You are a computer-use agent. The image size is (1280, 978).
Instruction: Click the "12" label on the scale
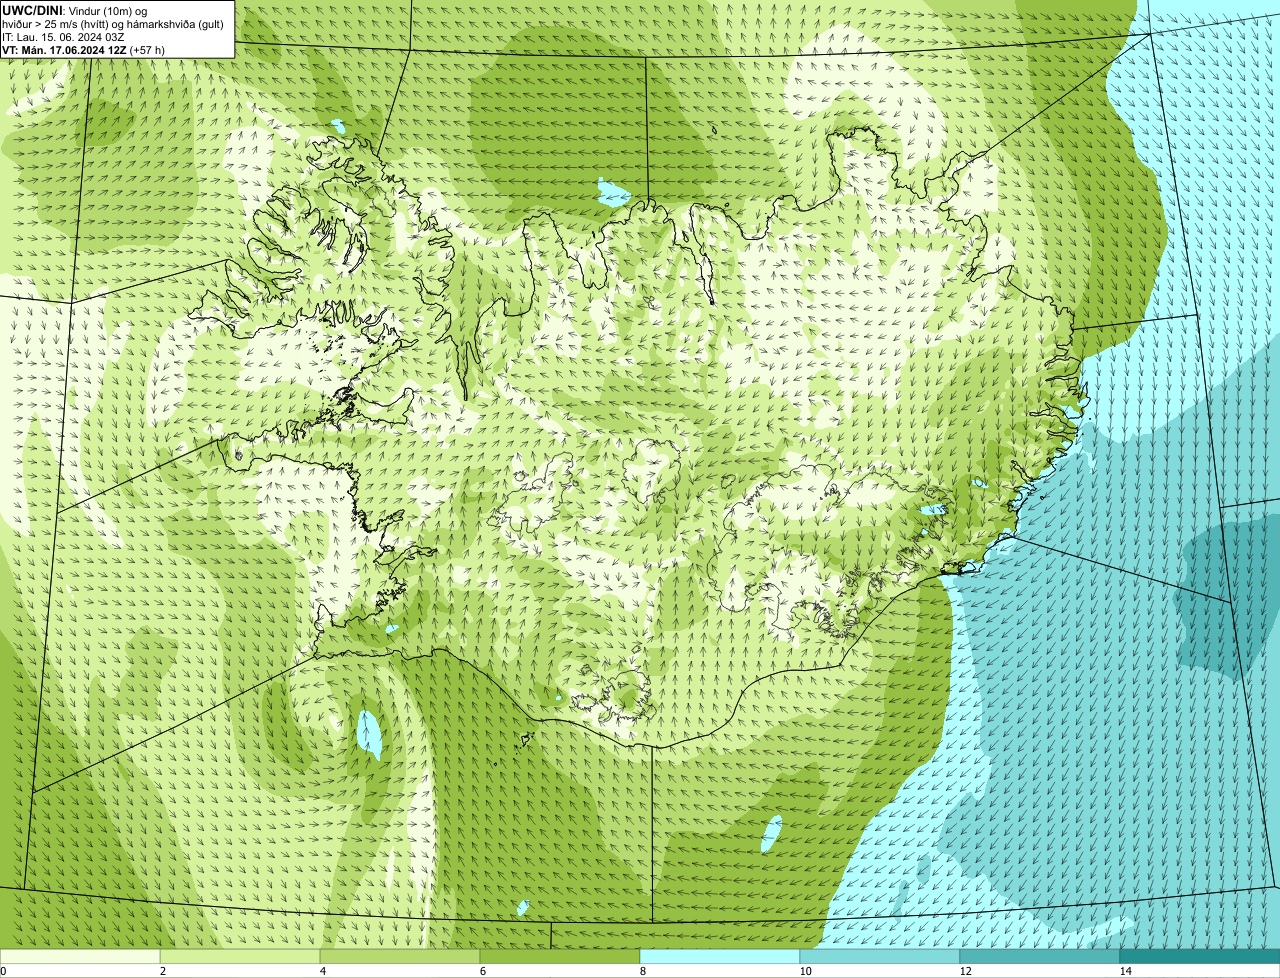965,971
